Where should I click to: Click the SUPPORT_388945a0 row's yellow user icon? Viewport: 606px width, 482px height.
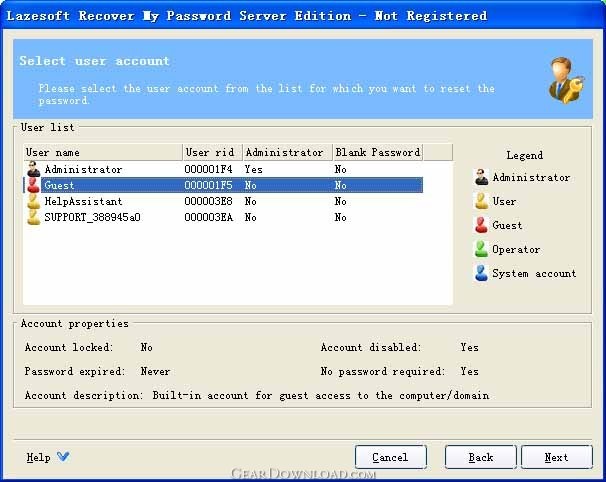34,217
